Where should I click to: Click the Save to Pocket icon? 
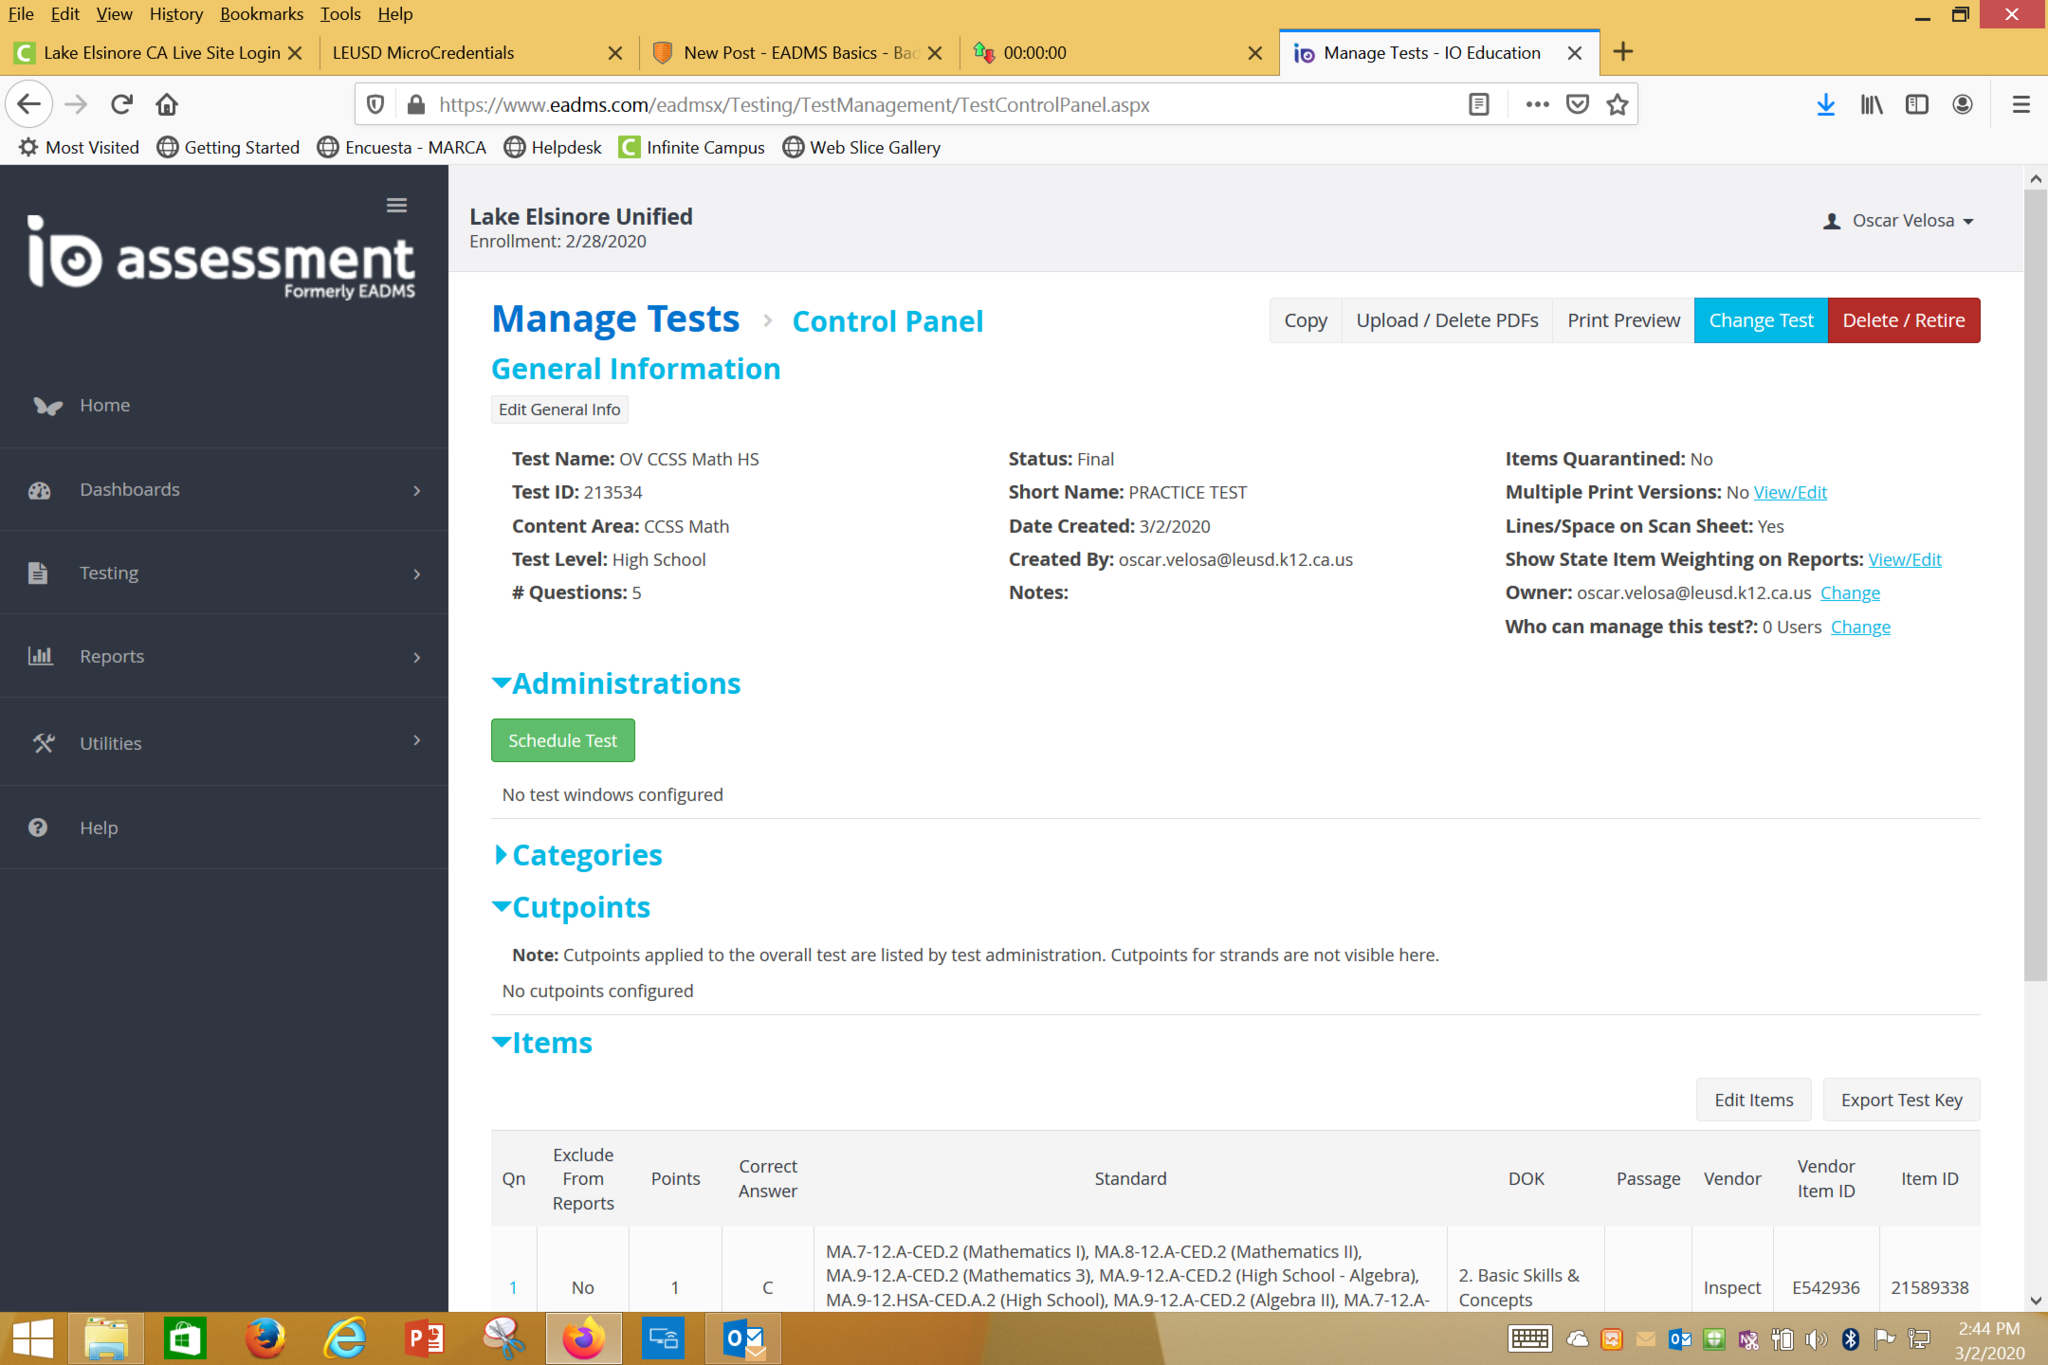[x=1577, y=104]
